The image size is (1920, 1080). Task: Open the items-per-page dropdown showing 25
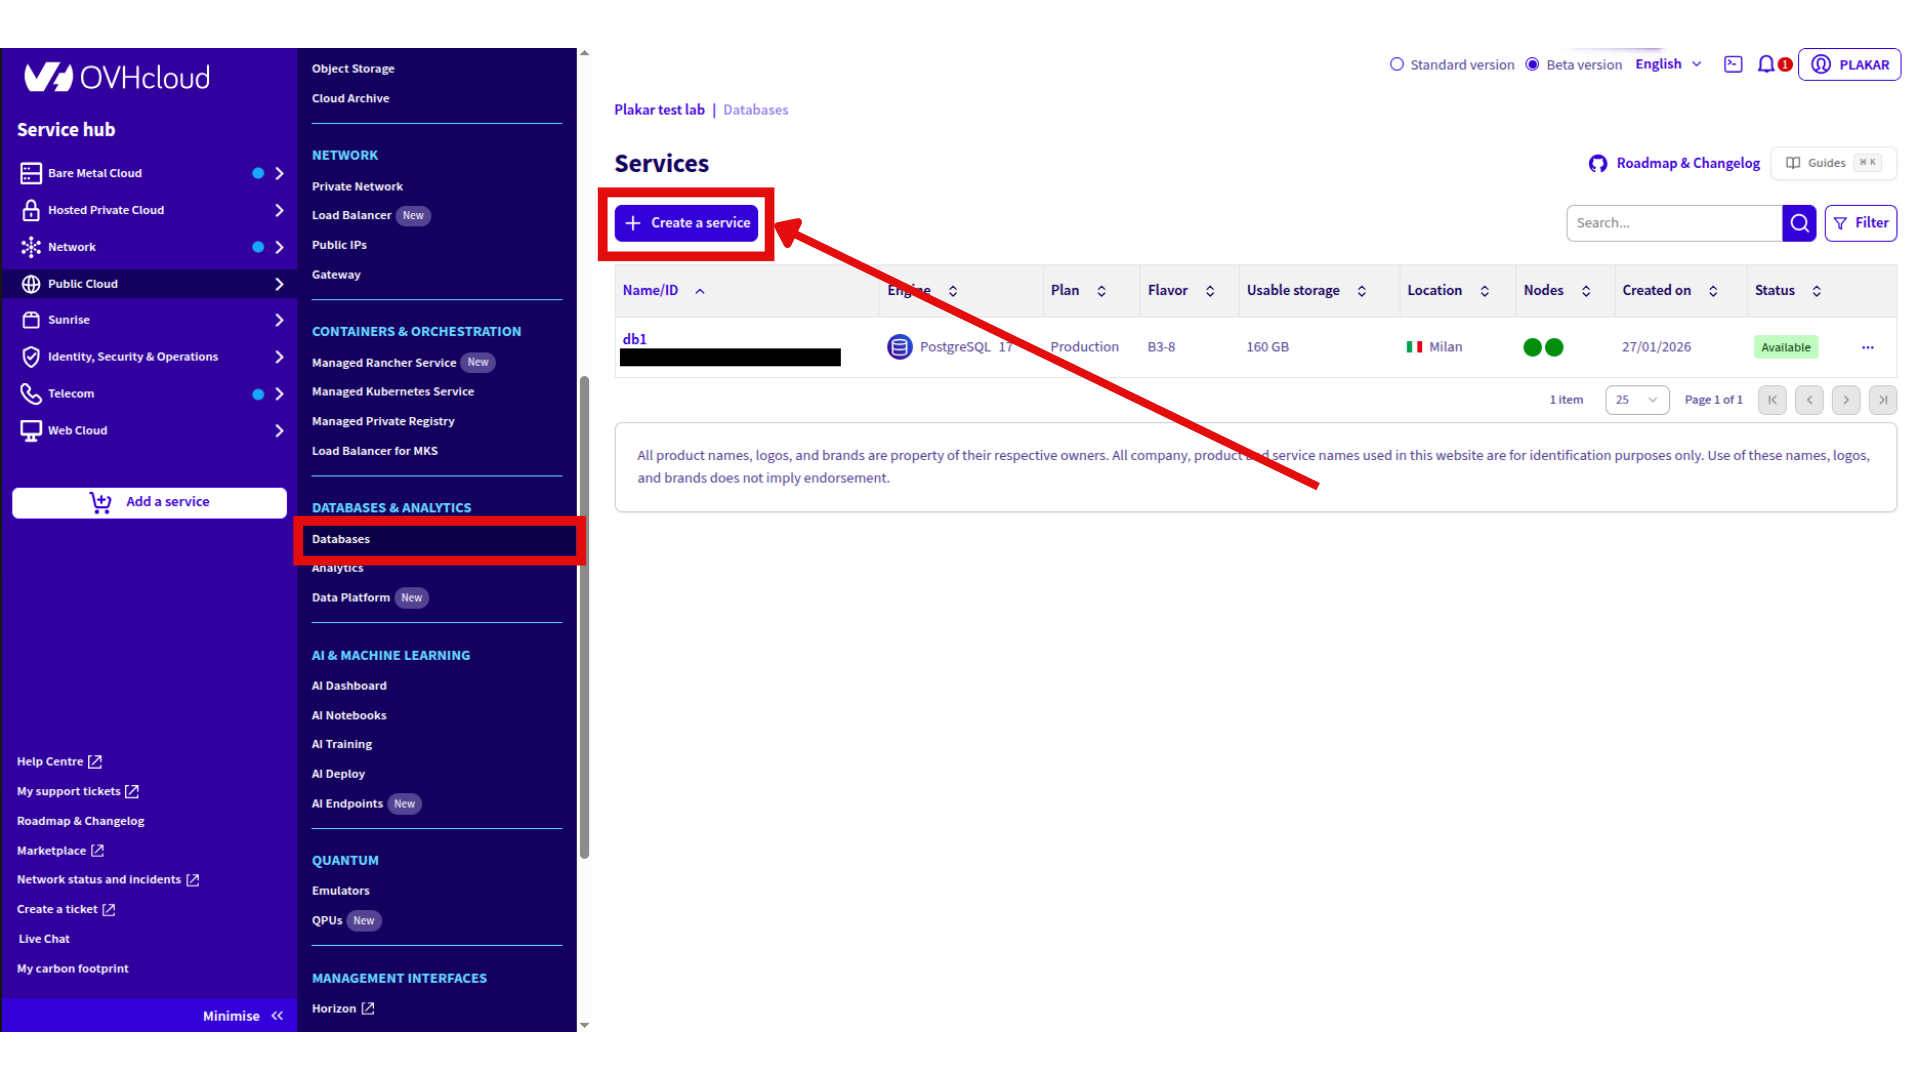1636,400
